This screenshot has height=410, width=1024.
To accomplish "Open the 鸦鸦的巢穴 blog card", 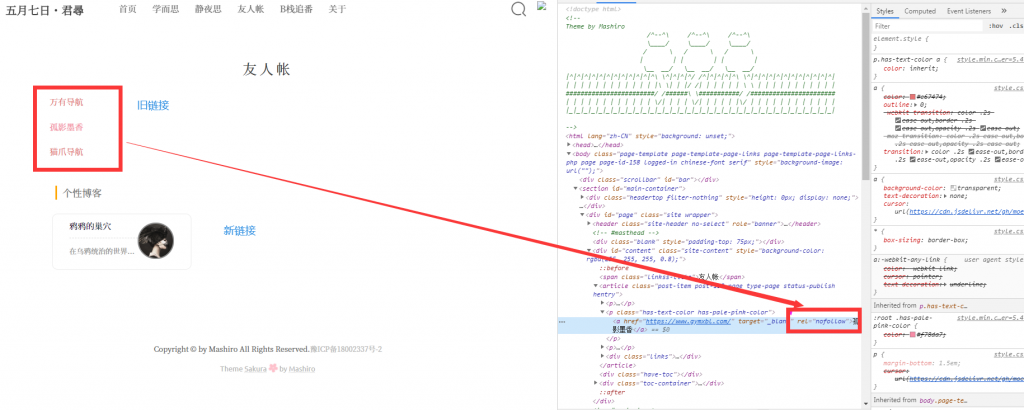I will [121, 241].
